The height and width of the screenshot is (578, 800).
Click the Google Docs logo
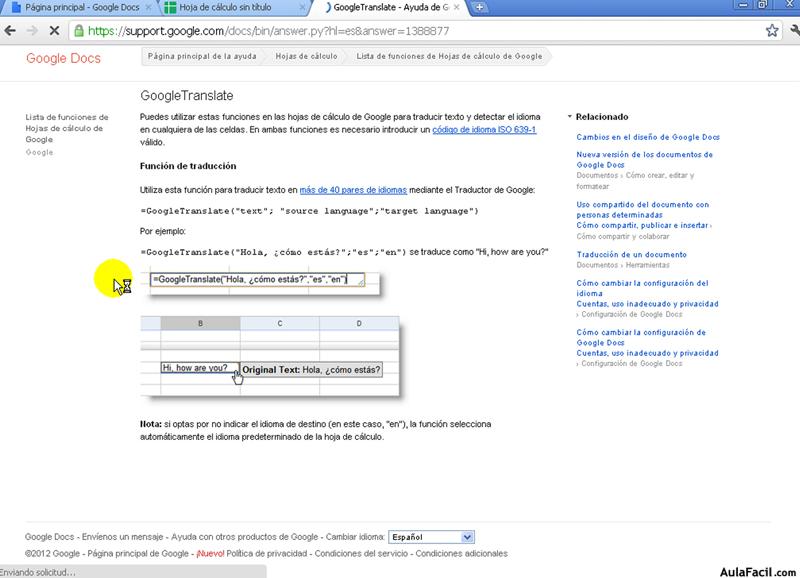[63, 58]
